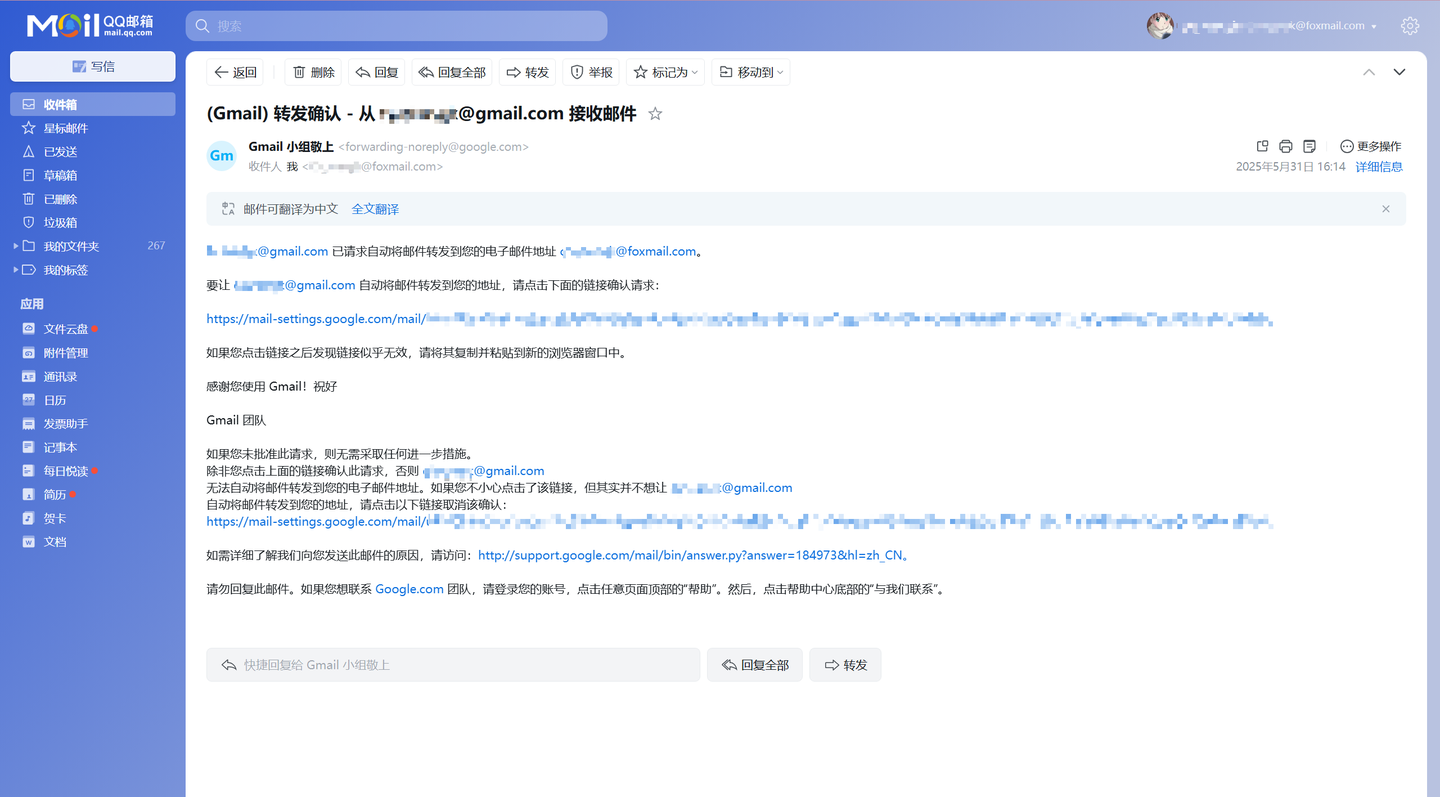
Task: Click 返回 to go back
Action: (x=236, y=72)
